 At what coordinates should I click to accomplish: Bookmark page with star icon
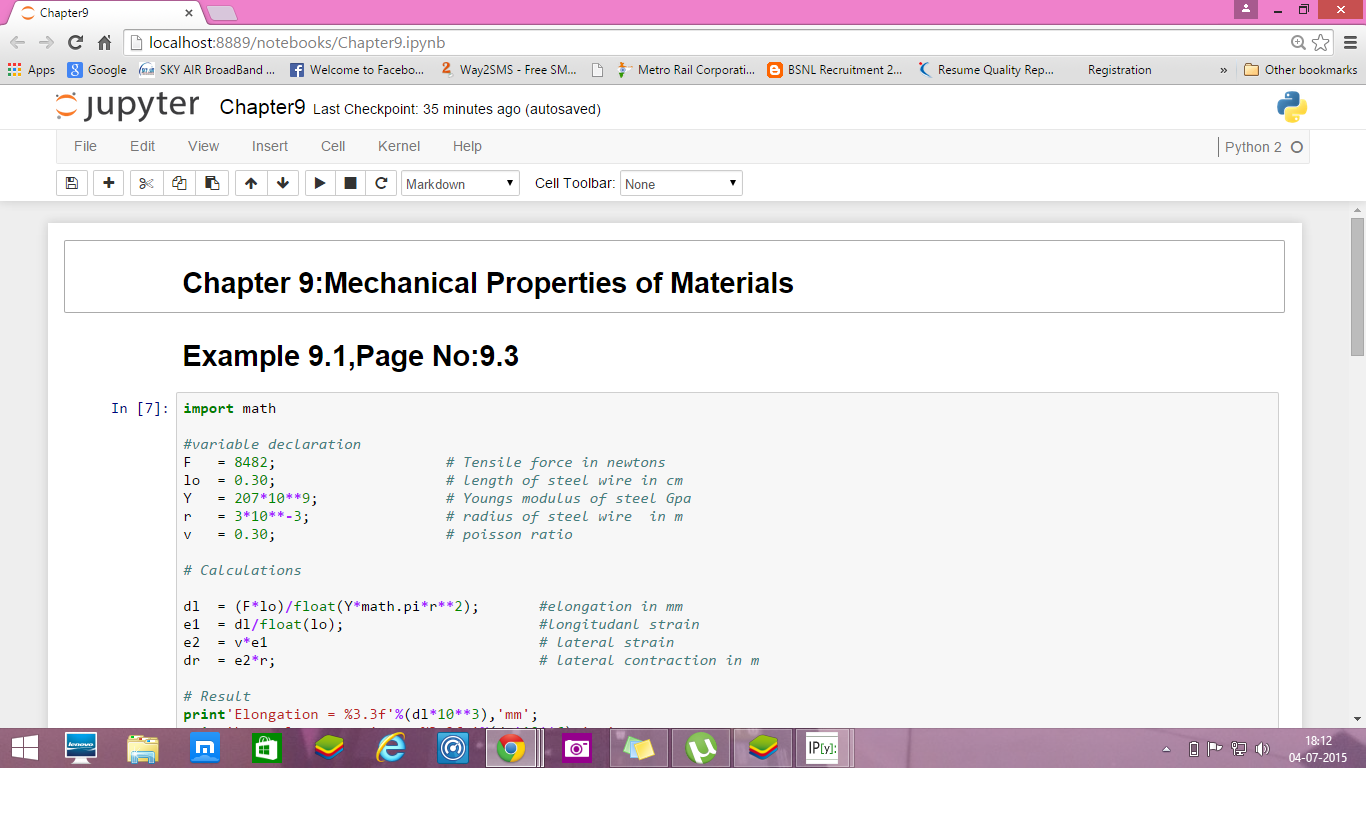coord(1321,42)
